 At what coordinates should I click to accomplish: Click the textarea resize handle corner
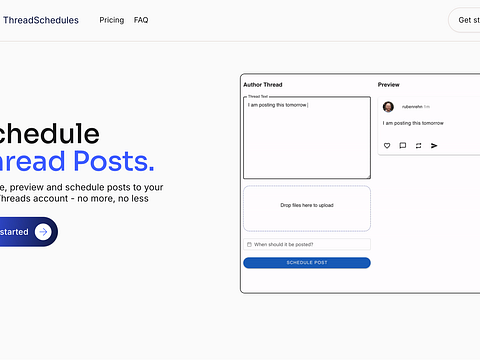[x=368, y=177]
